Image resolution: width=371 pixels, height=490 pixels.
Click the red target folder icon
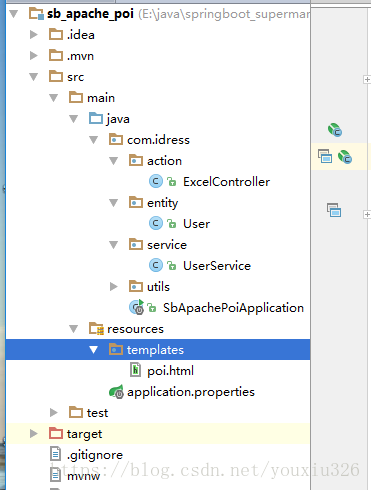point(56,433)
